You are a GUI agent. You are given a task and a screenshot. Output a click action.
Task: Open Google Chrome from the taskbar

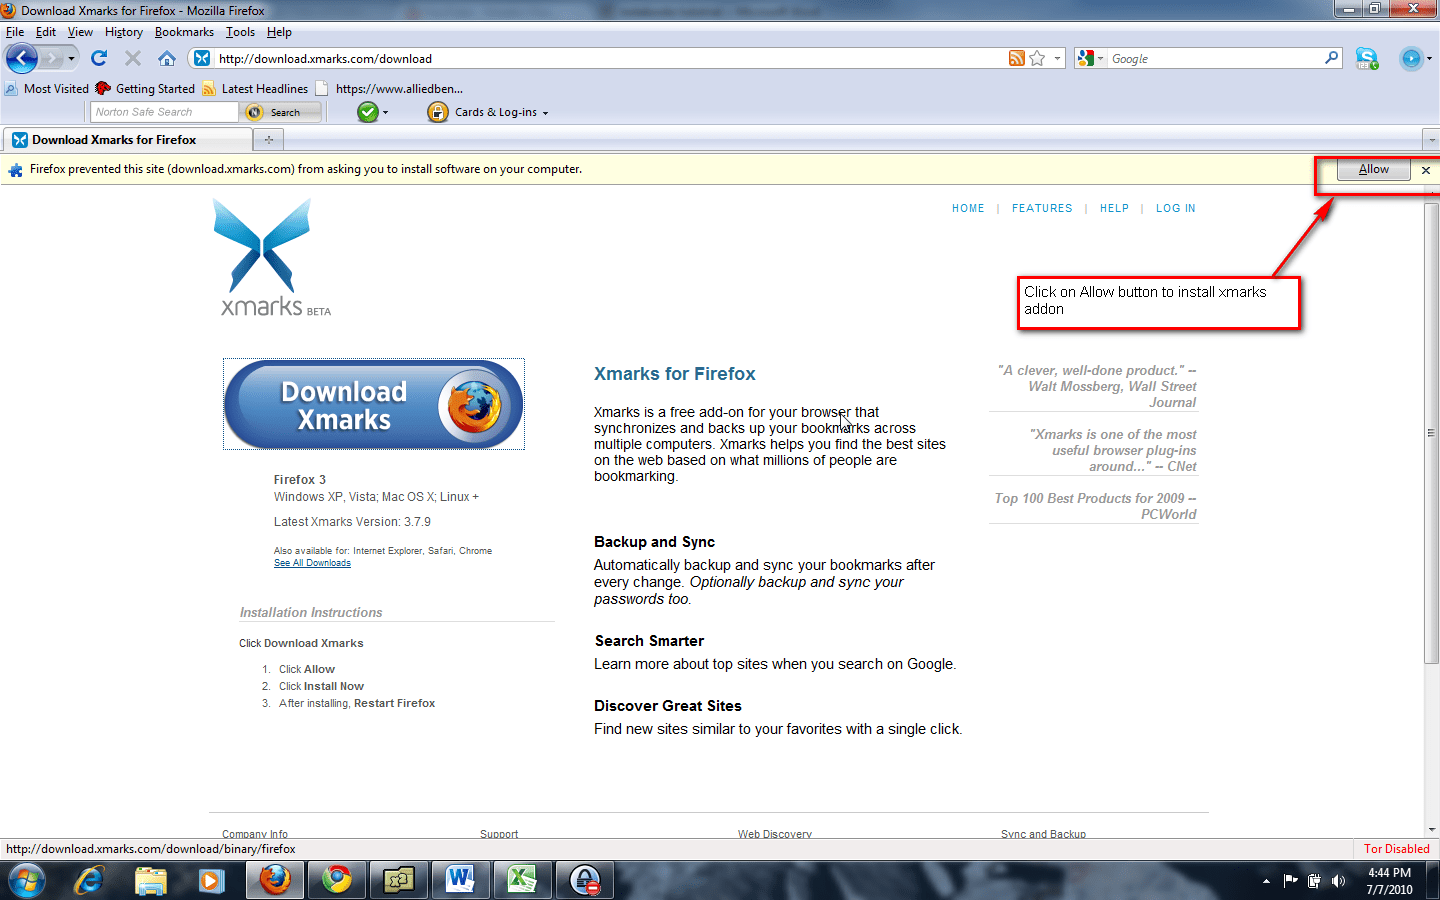pos(337,880)
